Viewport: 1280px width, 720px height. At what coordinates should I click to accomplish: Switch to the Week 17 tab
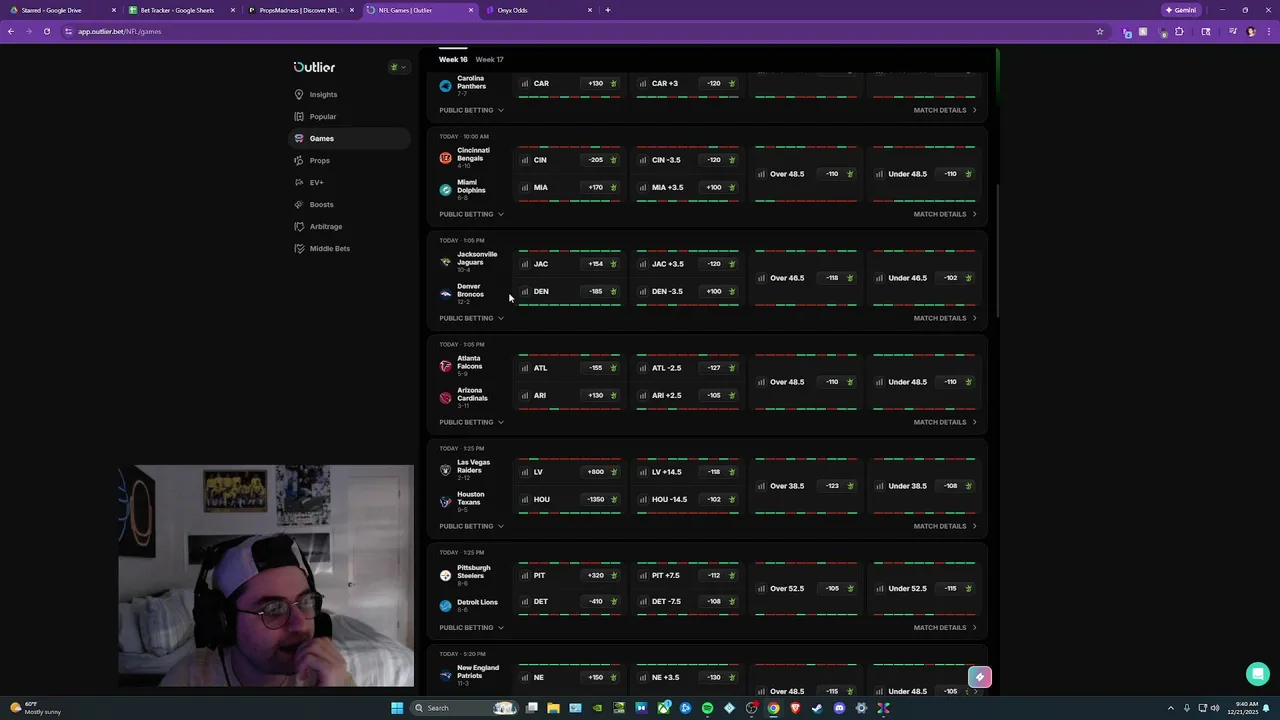pyautogui.click(x=489, y=59)
